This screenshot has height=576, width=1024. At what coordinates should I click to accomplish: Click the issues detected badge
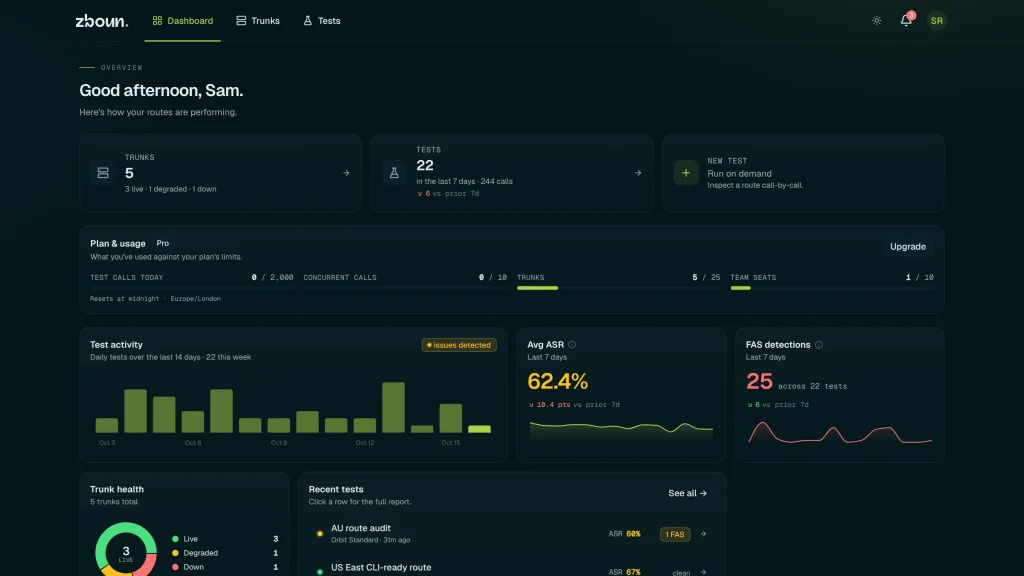[x=459, y=345]
